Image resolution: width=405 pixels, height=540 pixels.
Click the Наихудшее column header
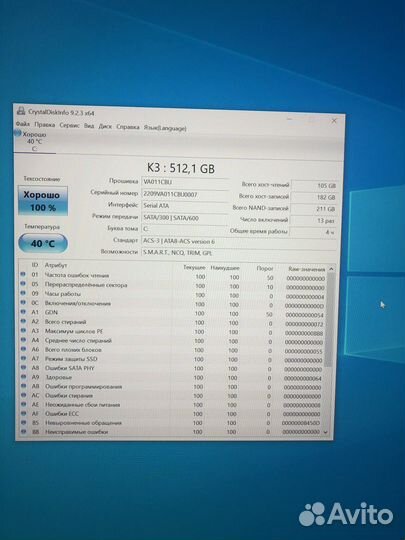point(225,268)
